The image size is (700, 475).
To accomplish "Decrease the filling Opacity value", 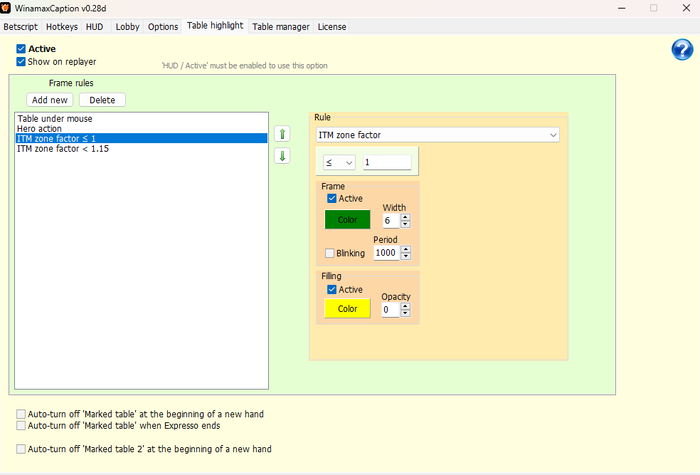I will [x=405, y=313].
